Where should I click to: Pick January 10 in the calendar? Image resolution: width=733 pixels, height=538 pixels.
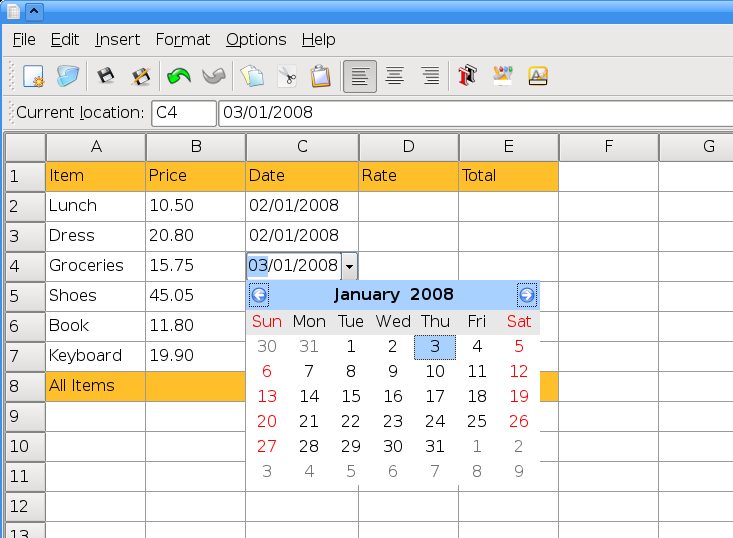click(435, 372)
